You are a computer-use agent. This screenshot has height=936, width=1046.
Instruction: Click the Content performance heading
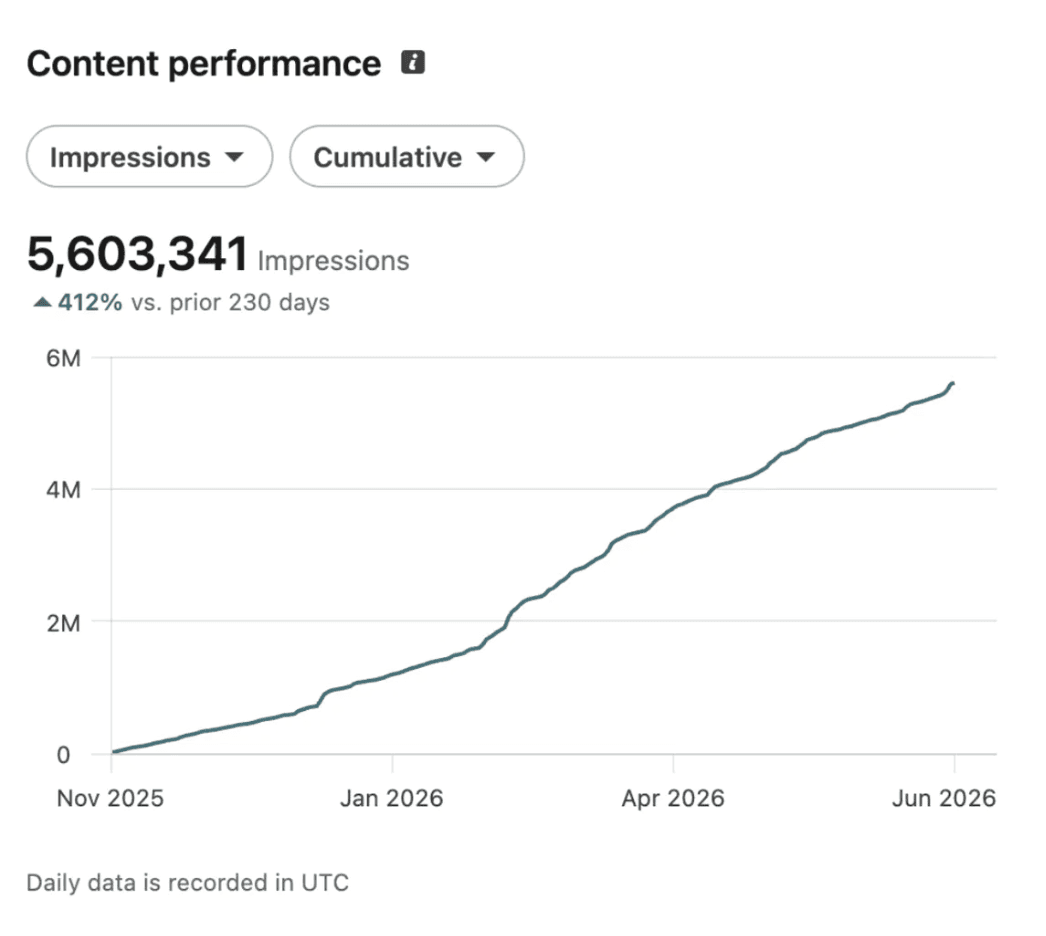point(204,63)
